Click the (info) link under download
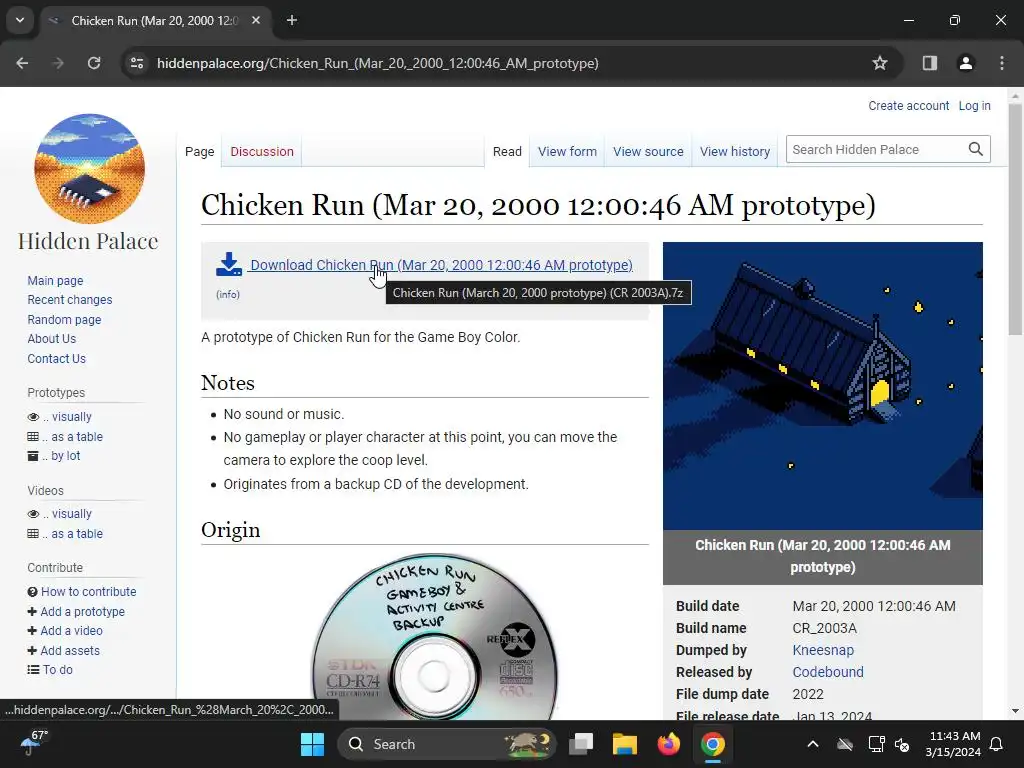Image resolution: width=1024 pixels, height=768 pixels. tap(228, 295)
